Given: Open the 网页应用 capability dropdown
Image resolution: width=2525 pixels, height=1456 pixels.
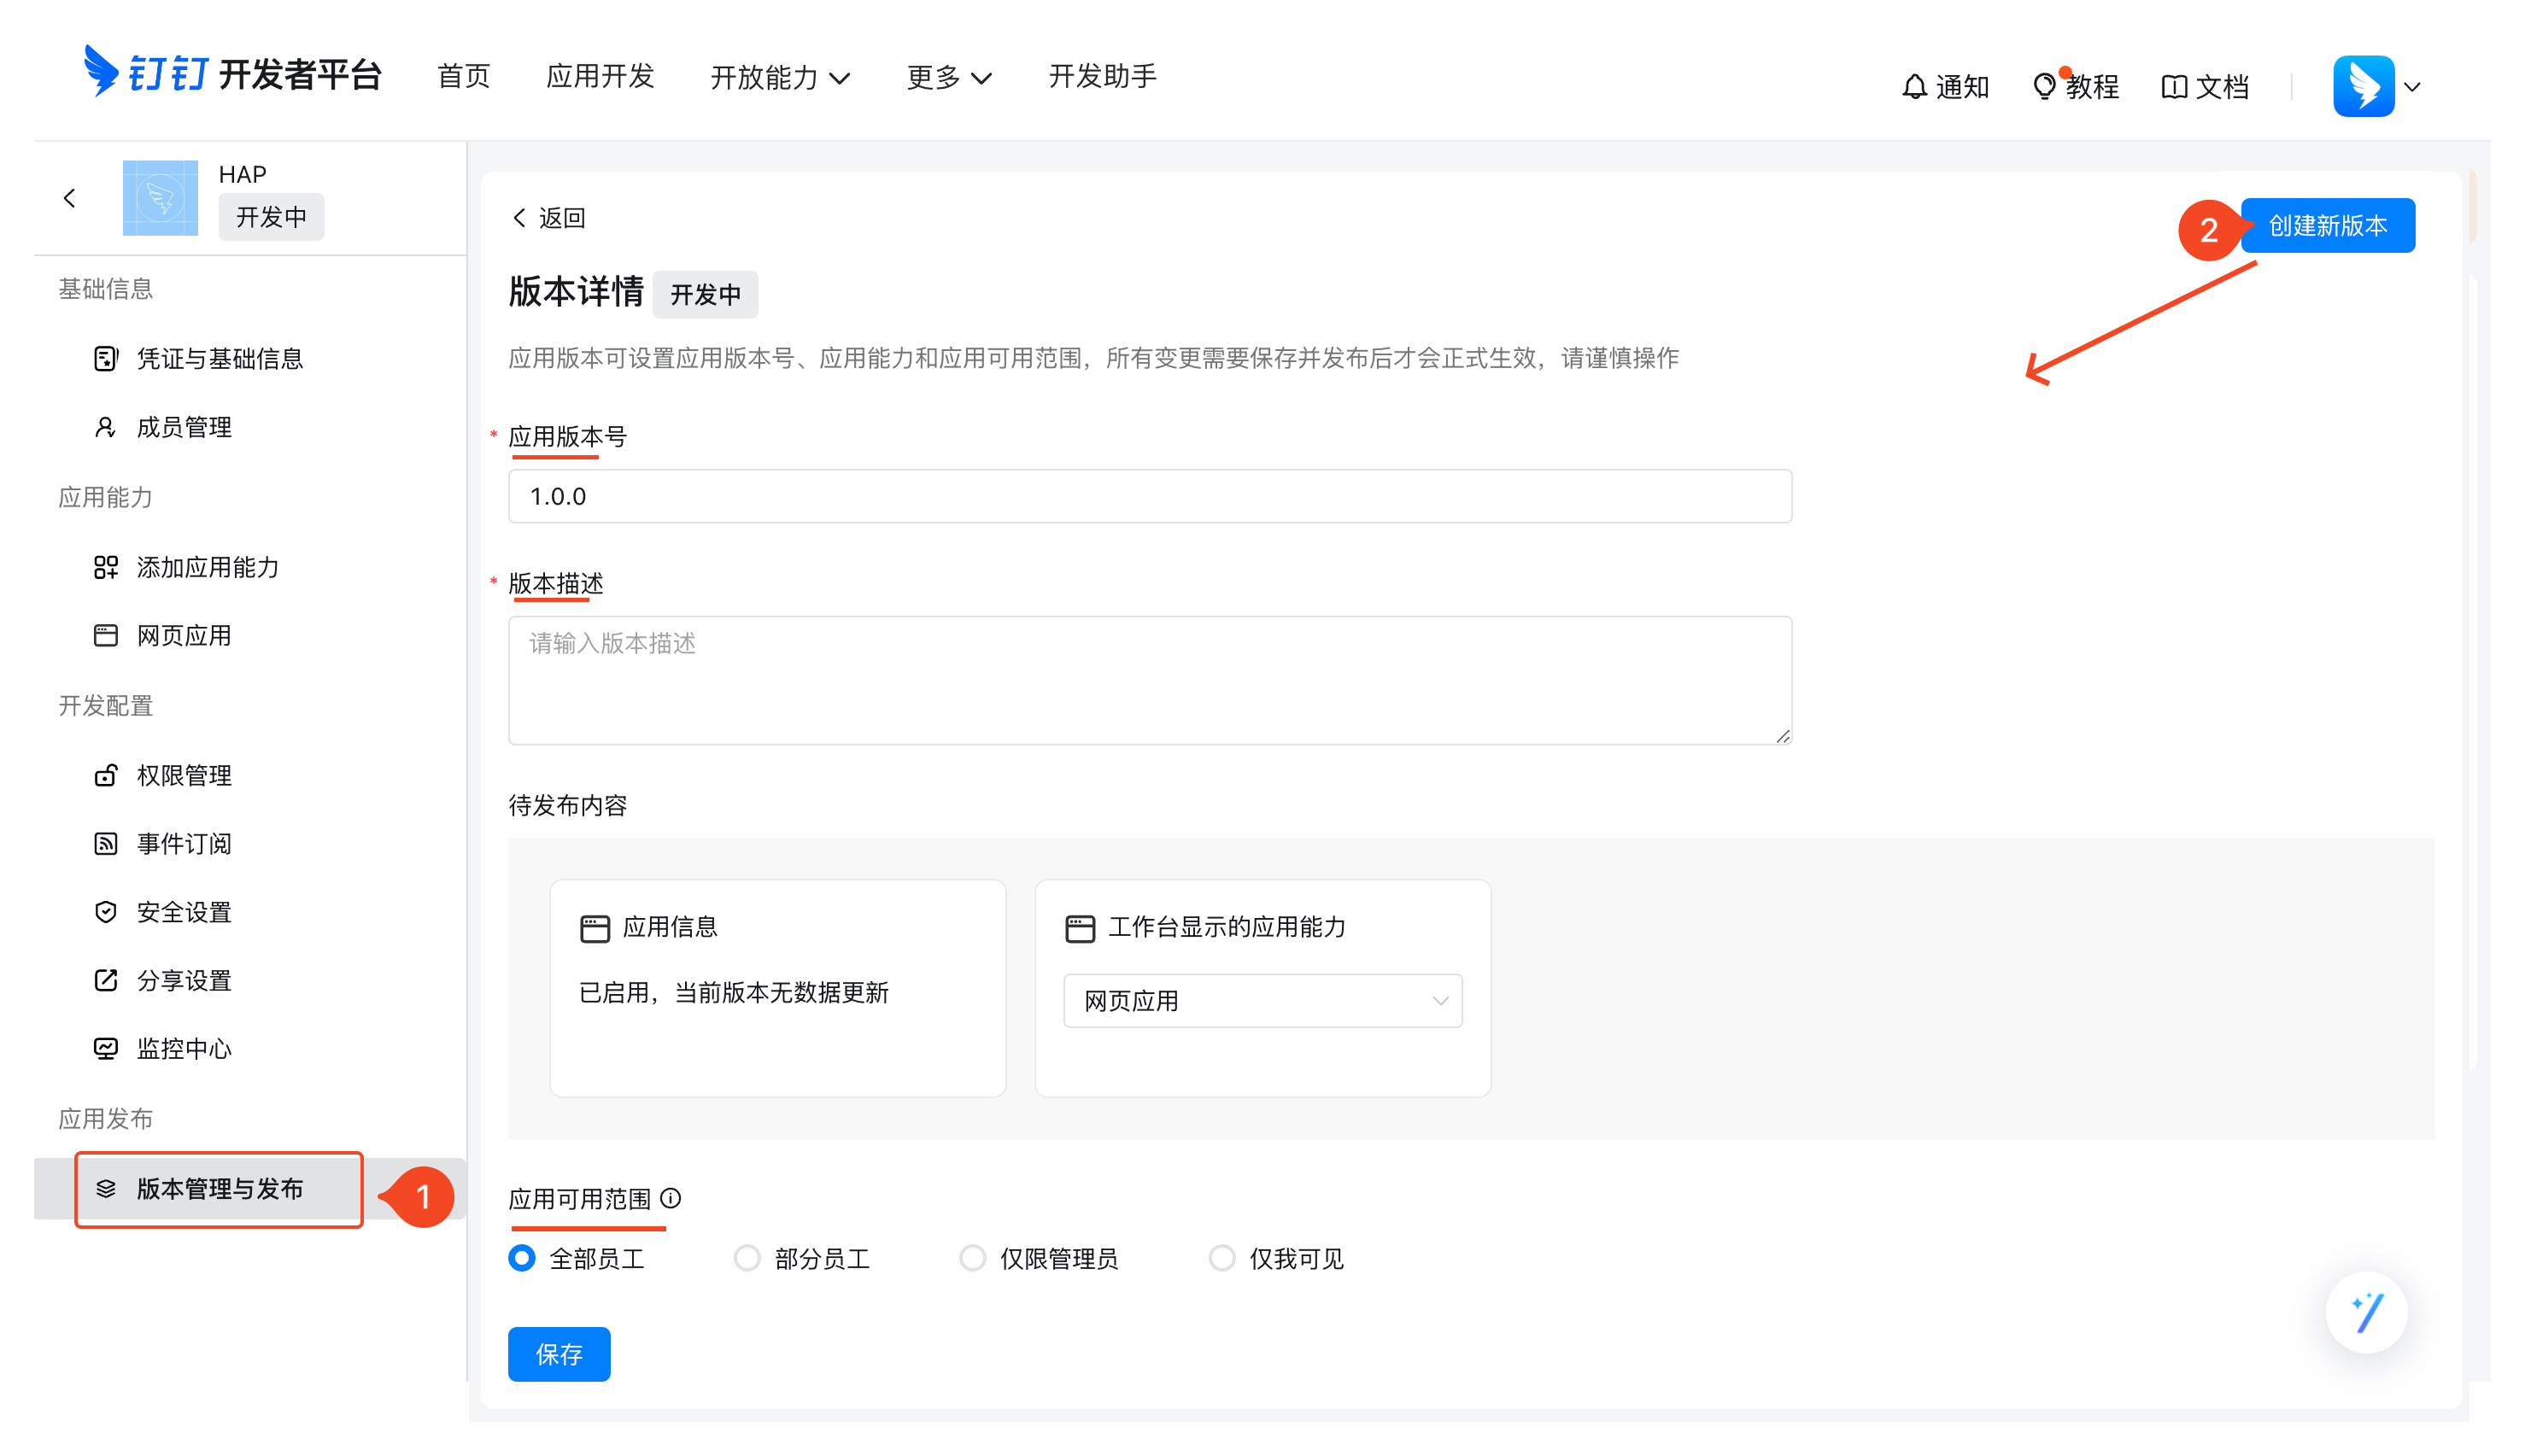Looking at the screenshot, I should coord(1262,1001).
